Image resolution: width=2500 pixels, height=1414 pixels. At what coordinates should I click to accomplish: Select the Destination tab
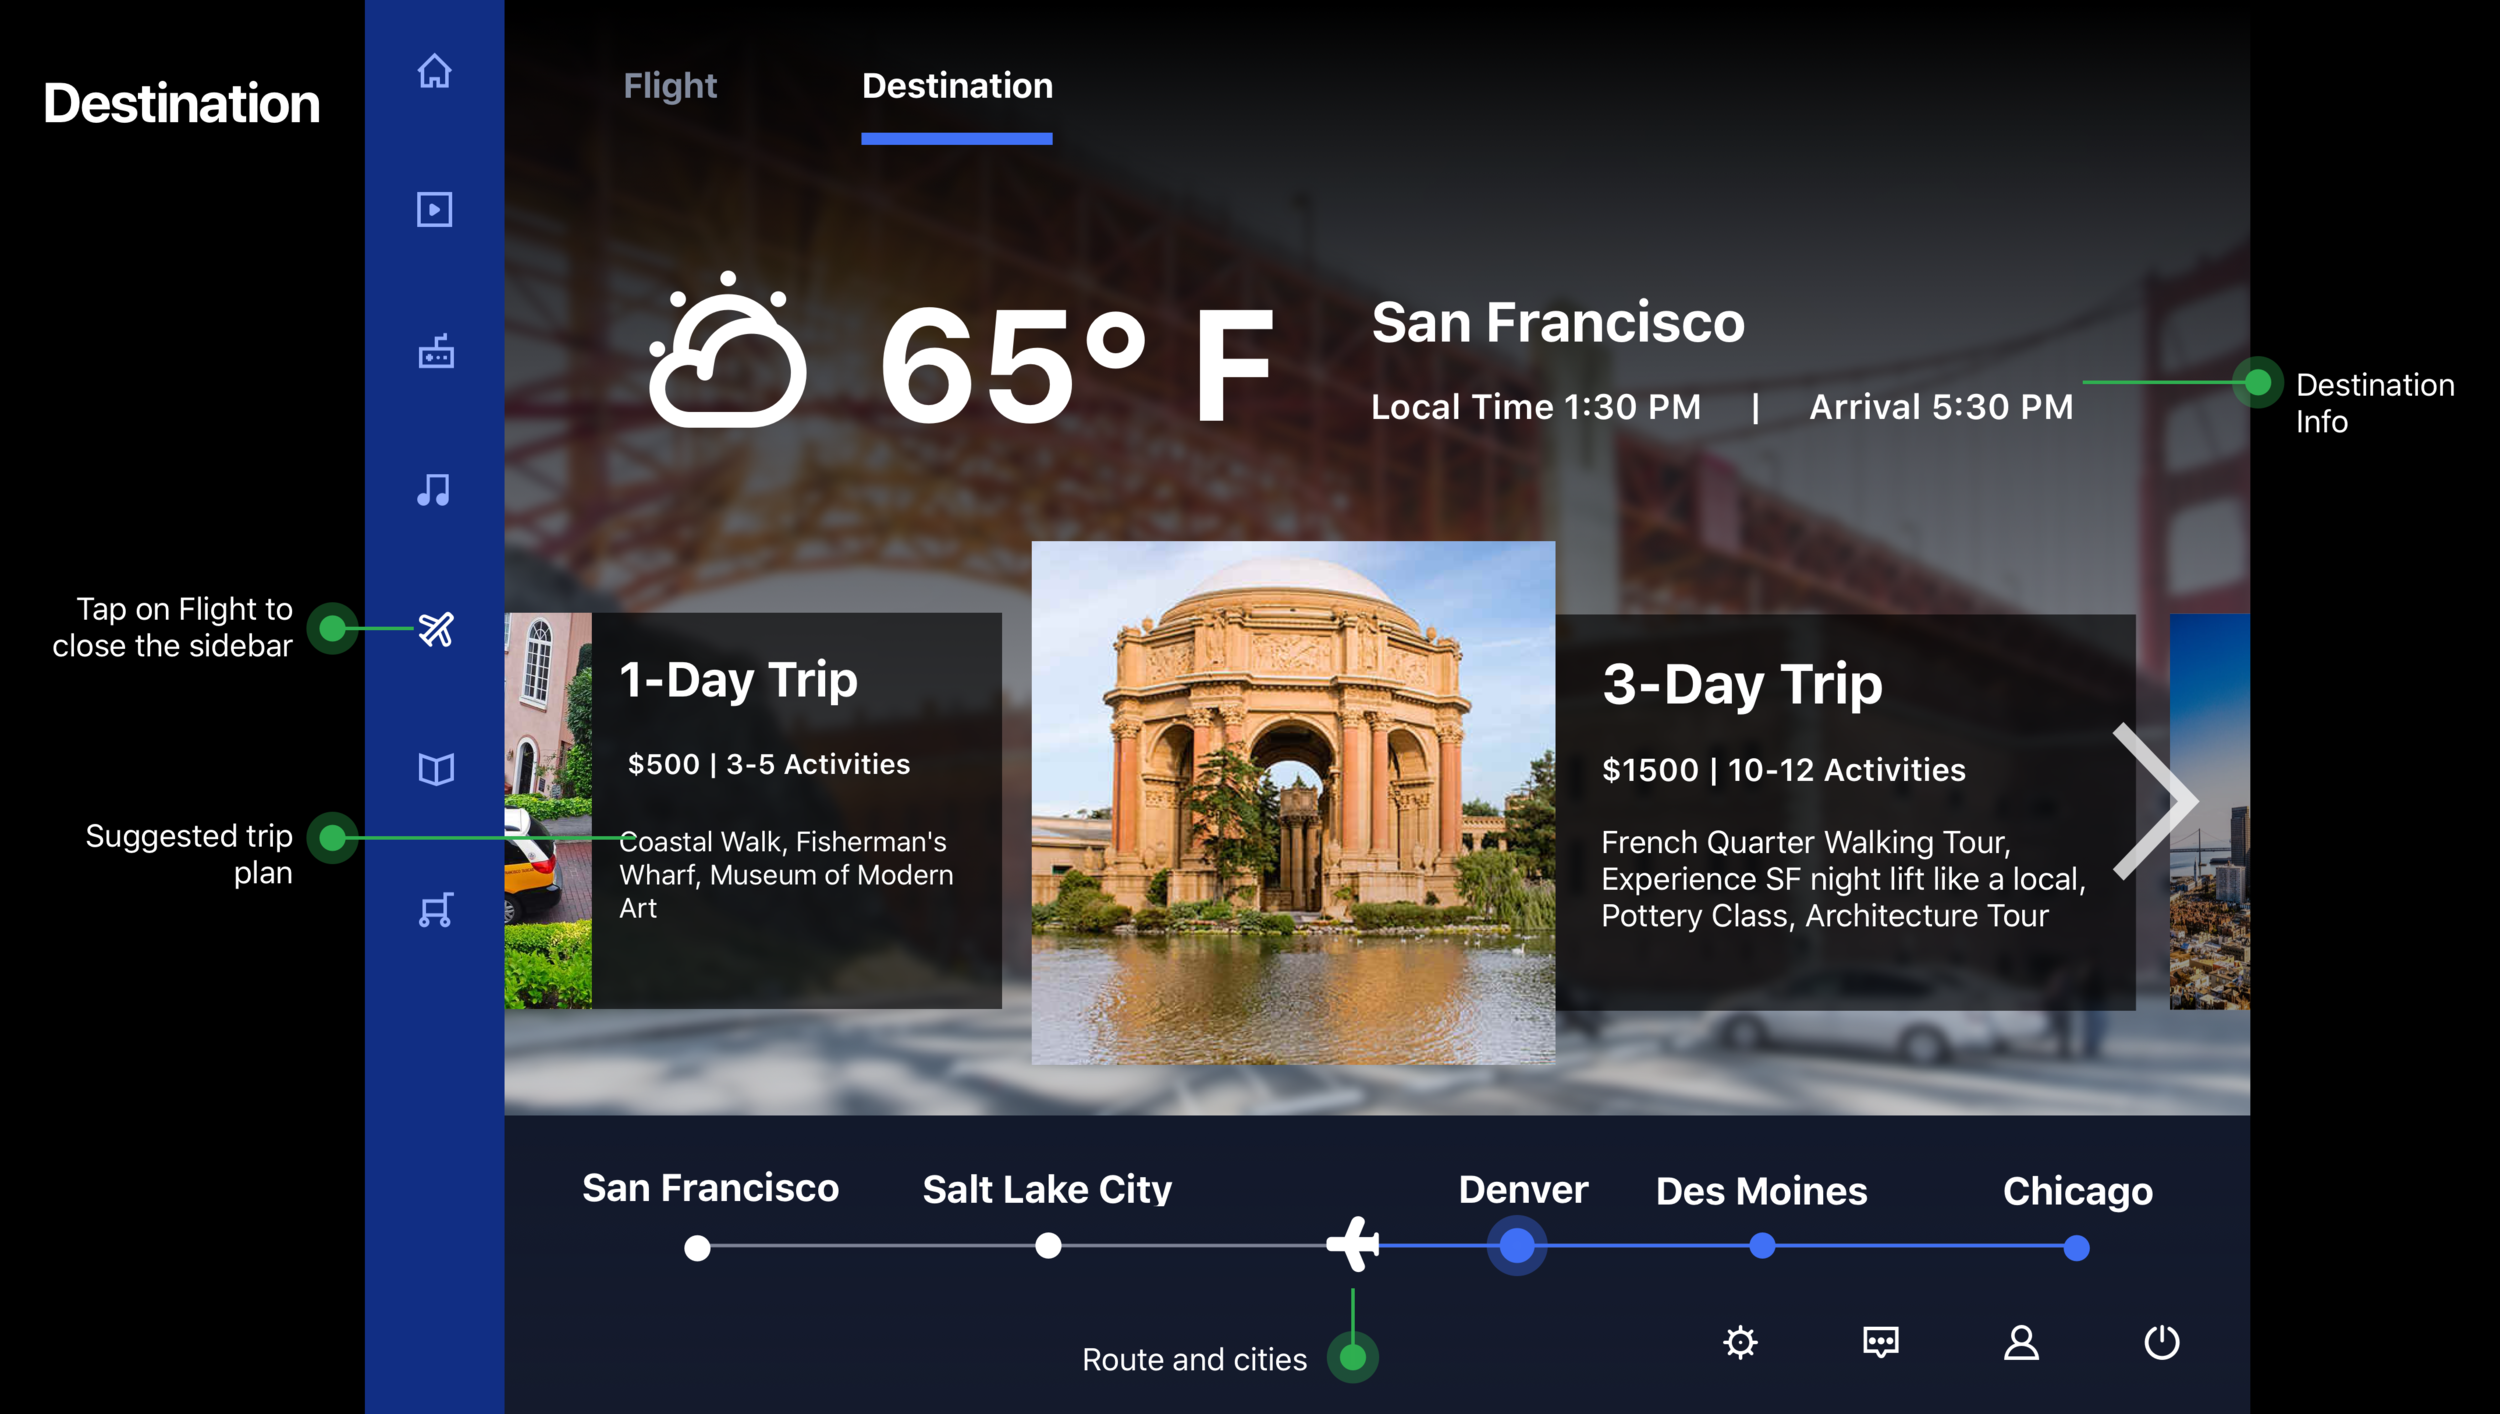pyautogui.click(x=957, y=86)
